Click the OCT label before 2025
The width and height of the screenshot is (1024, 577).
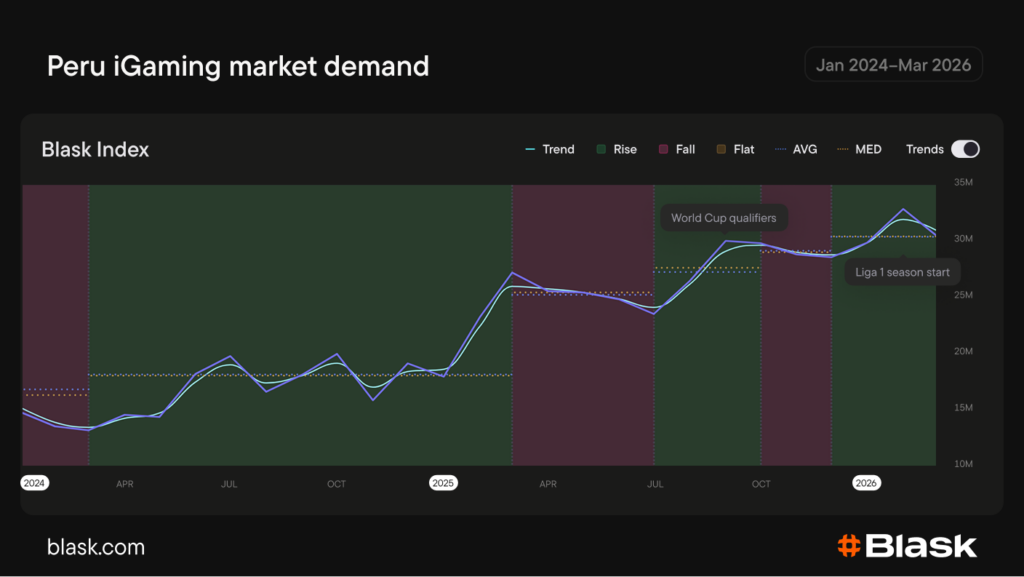click(336, 484)
